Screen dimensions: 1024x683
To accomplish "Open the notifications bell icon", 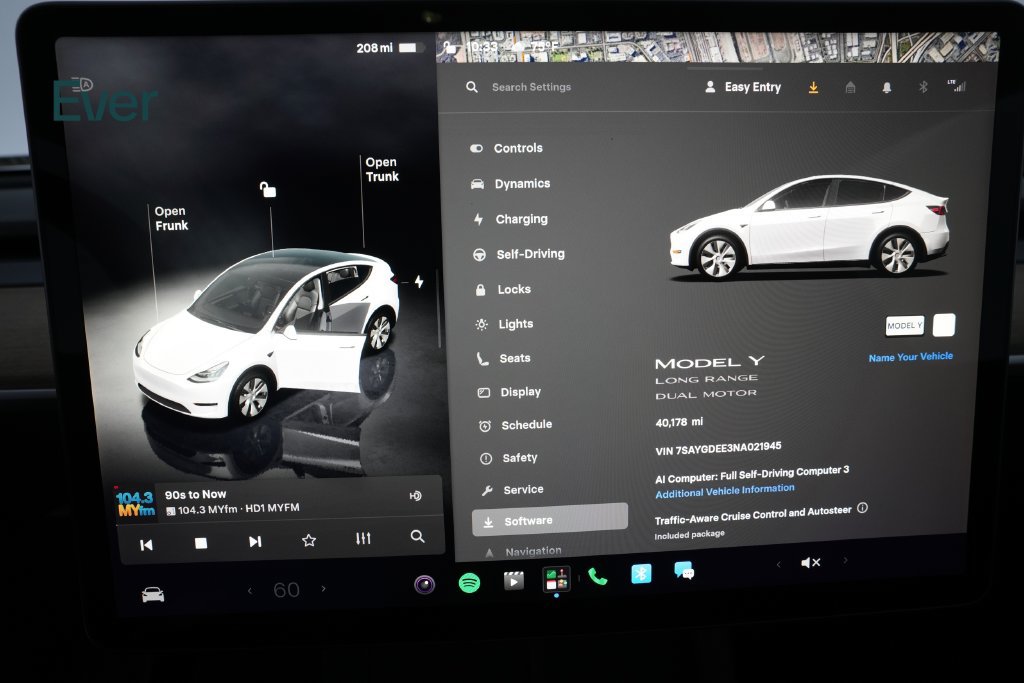I will click(886, 87).
